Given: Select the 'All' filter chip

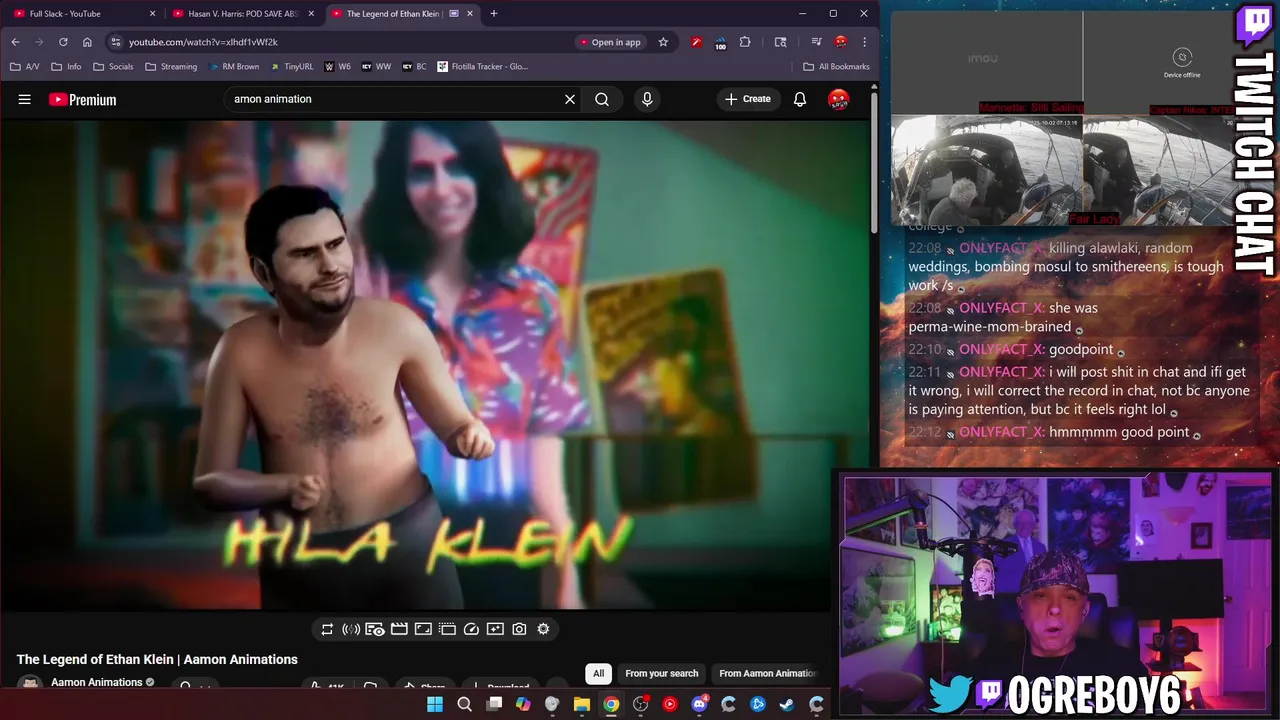Looking at the screenshot, I should coord(598,673).
